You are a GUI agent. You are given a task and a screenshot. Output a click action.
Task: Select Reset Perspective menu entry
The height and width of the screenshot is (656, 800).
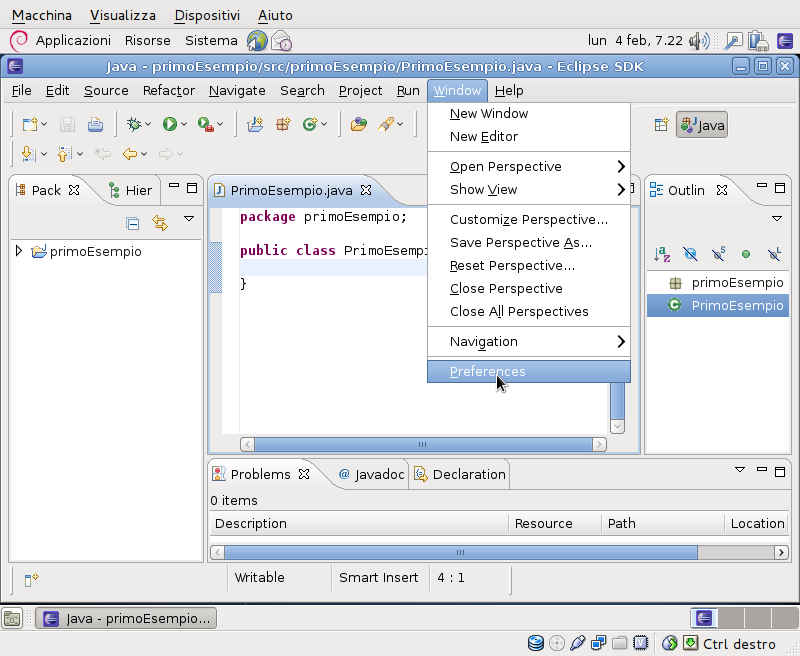point(529,266)
